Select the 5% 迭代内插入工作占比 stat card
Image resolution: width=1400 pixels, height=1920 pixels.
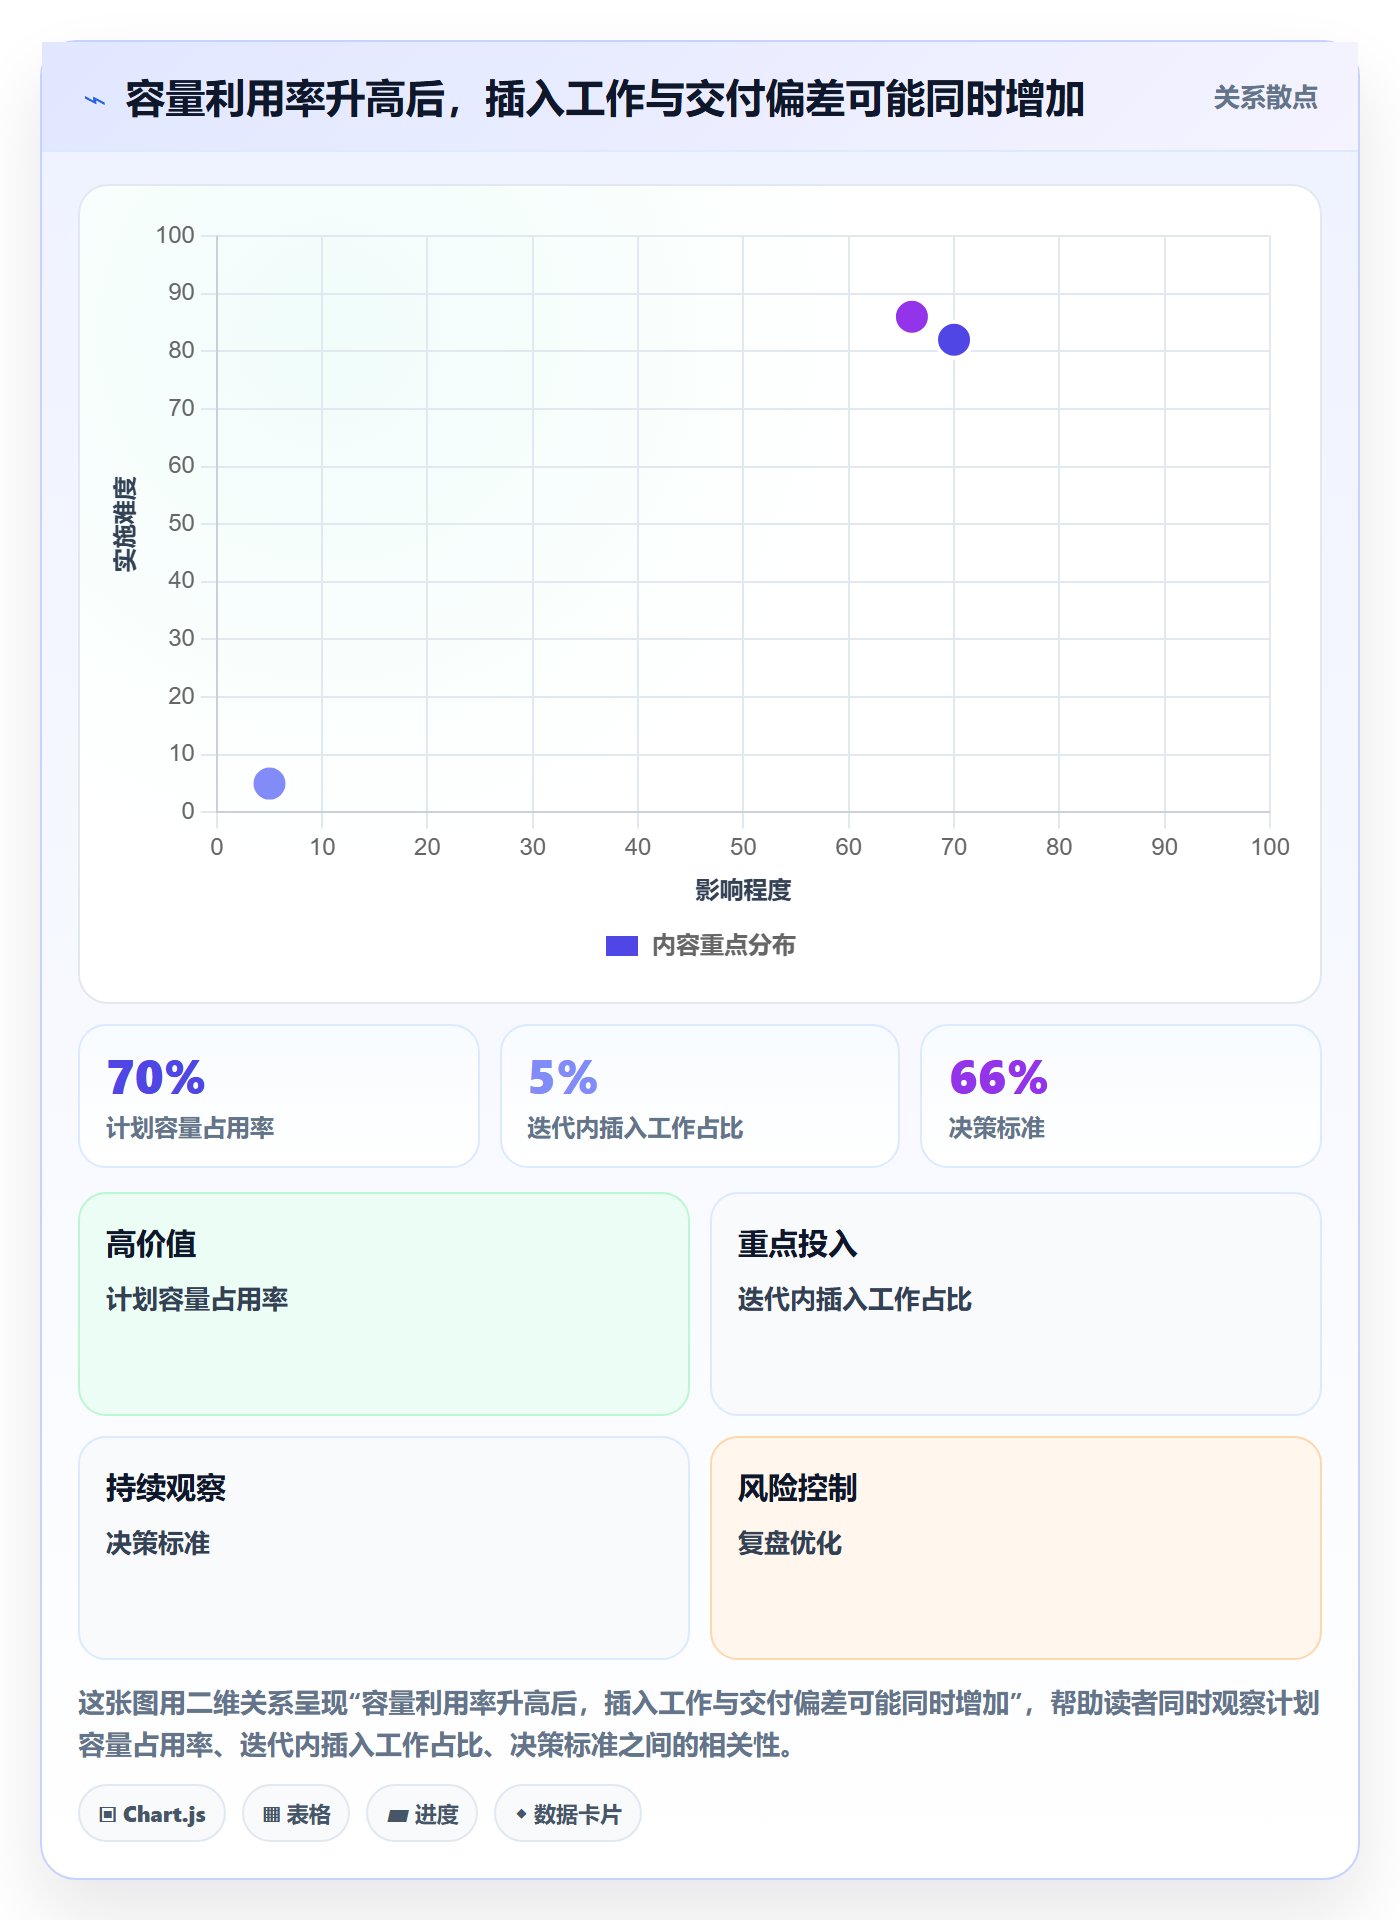[700, 1096]
